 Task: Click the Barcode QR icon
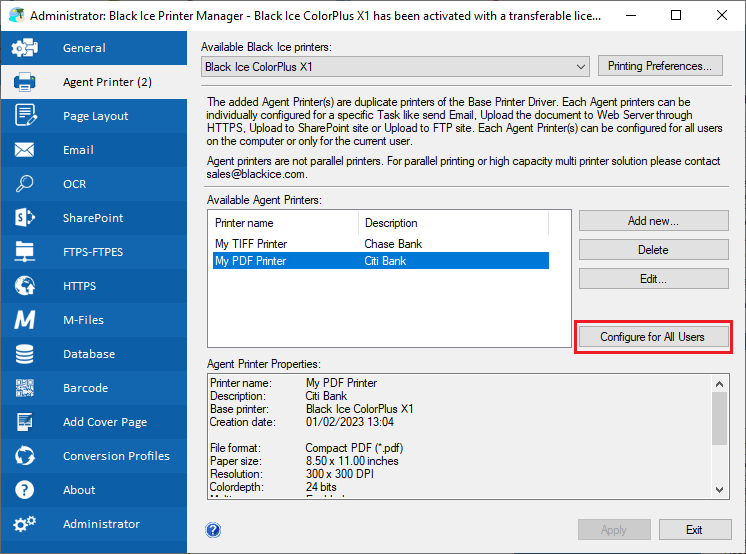pos(25,388)
